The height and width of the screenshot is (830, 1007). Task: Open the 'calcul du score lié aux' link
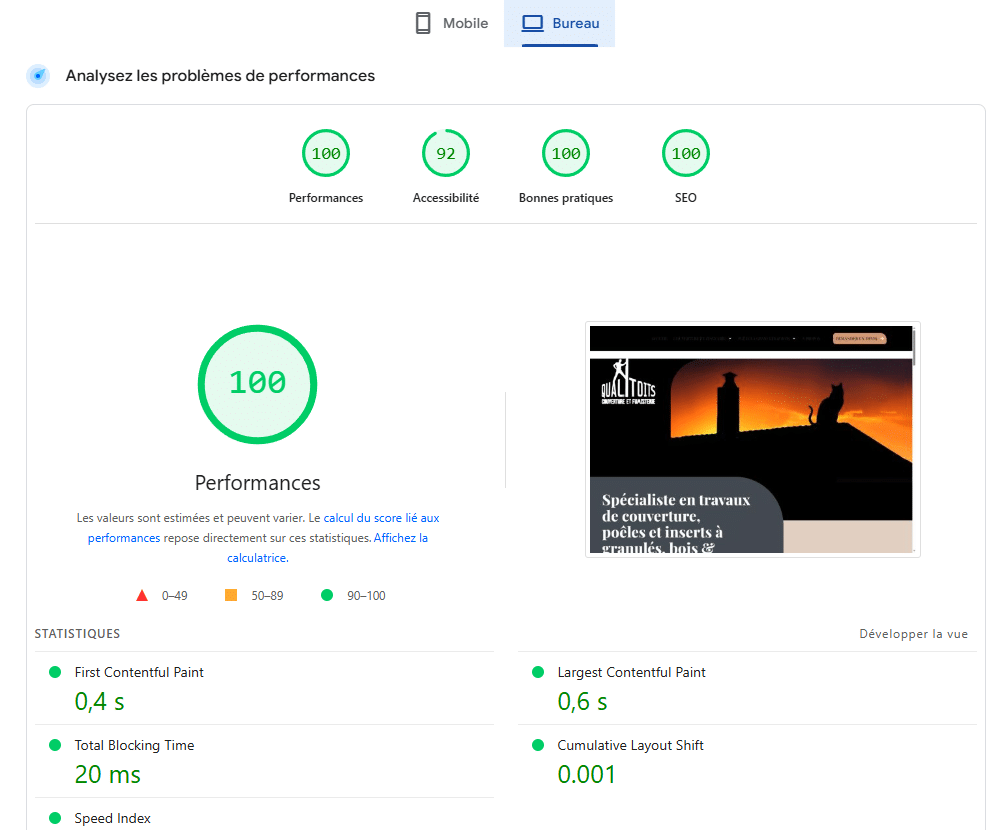click(381, 518)
